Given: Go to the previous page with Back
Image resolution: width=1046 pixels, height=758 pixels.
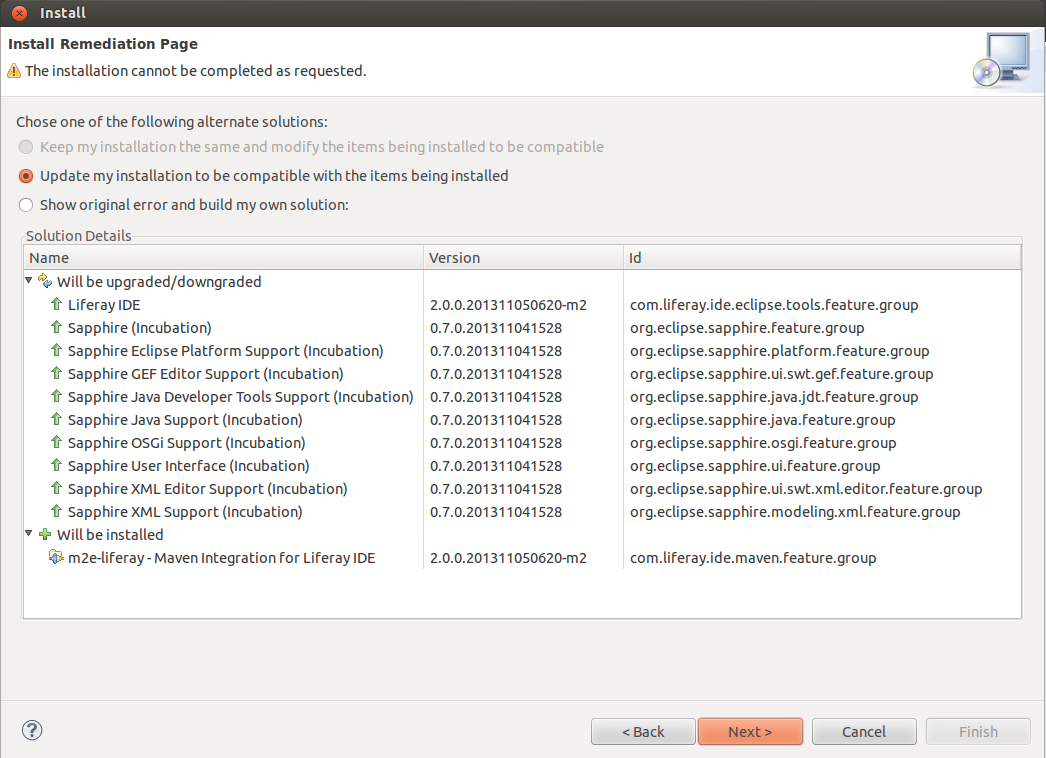Looking at the screenshot, I should point(643,732).
